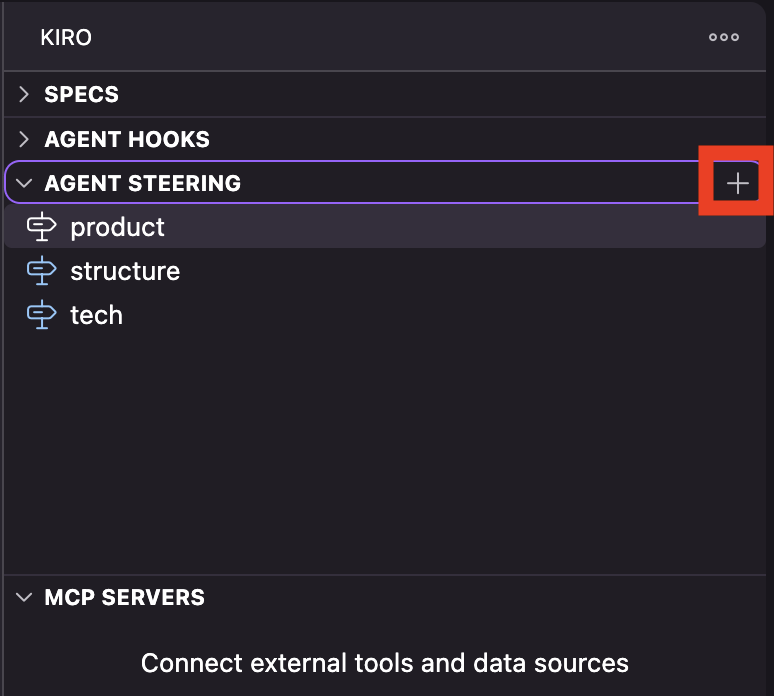Add a new agent steering file

click(x=737, y=183)
